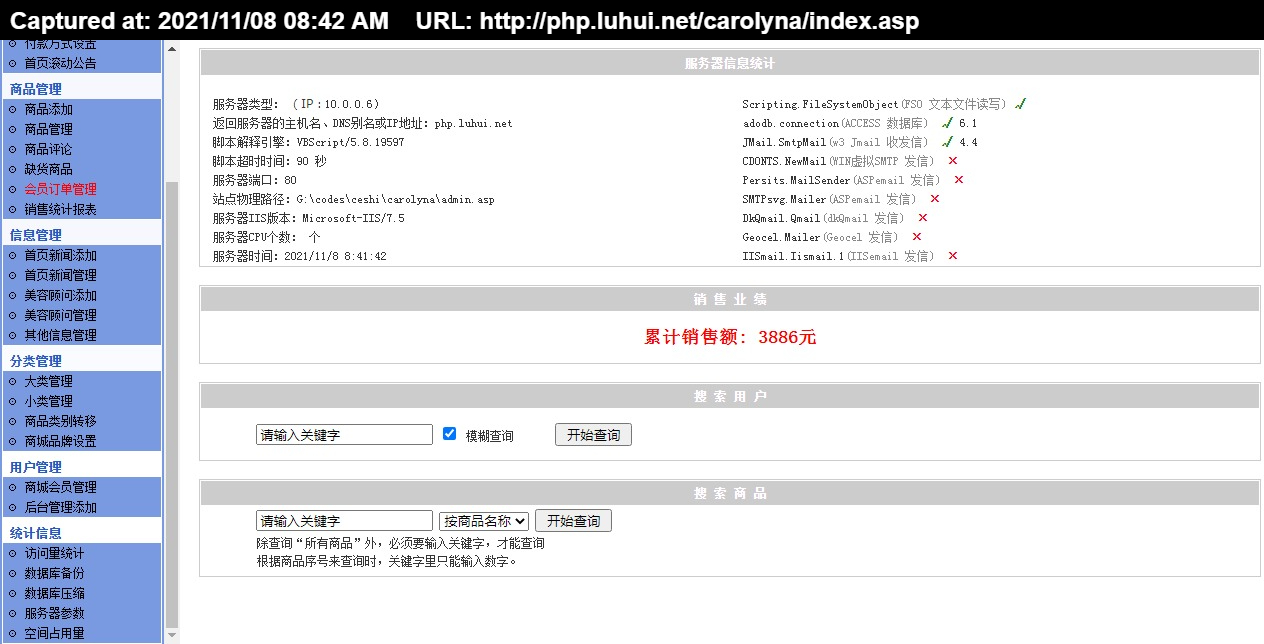Screen dimensions: 1264x644
Task: Click the green check beside adodb.connection
Action: click(947, 123)
